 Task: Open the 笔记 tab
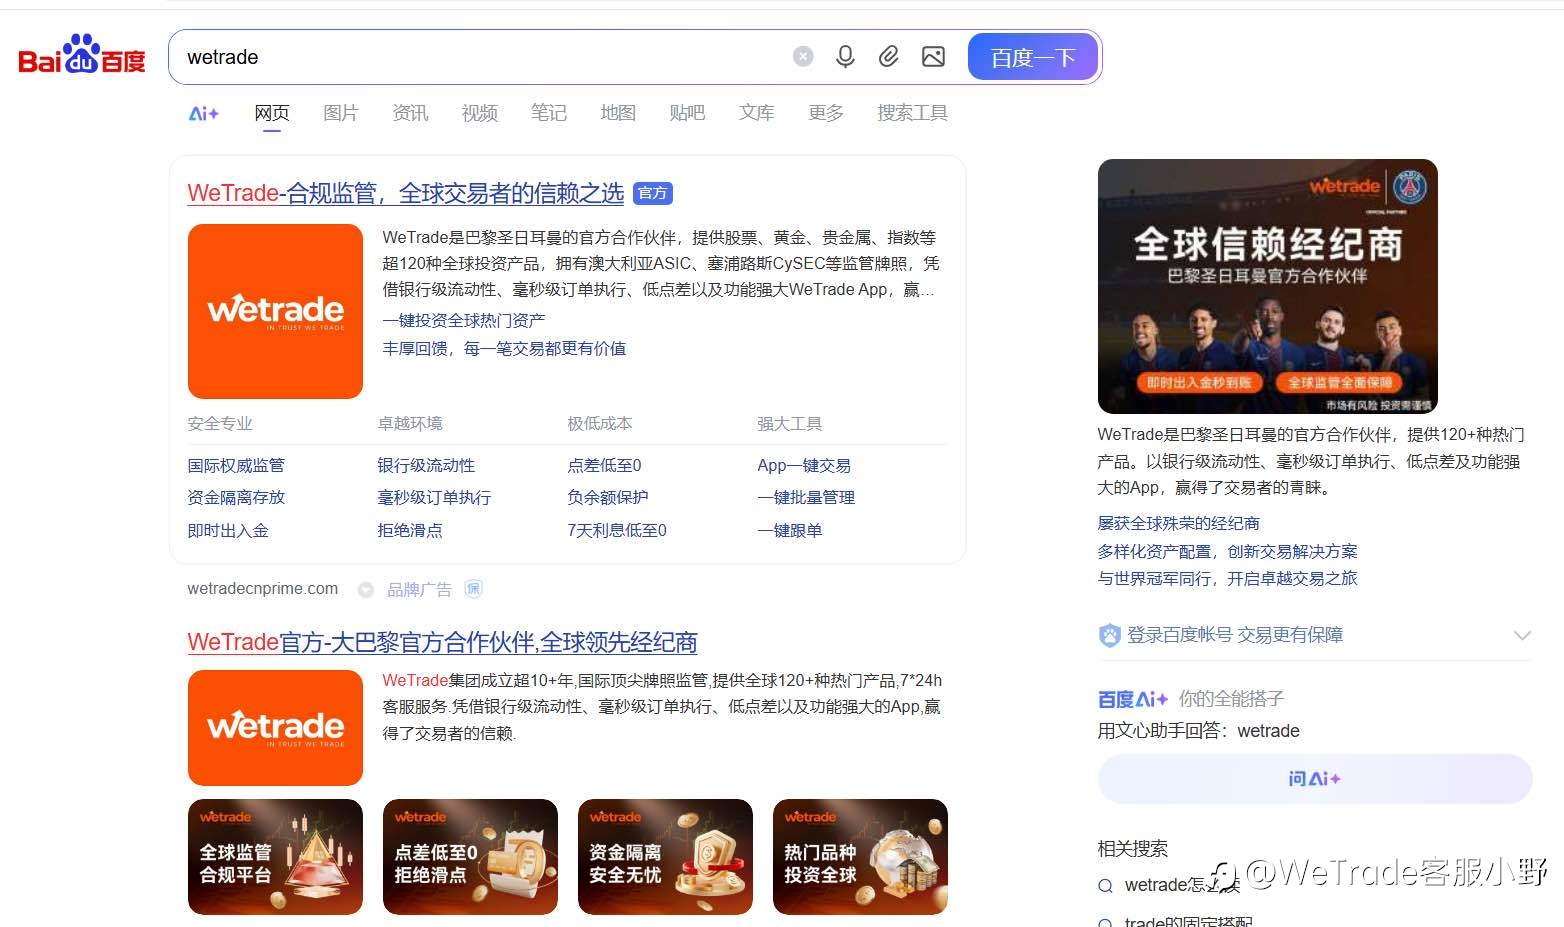(x=549, y=113)
